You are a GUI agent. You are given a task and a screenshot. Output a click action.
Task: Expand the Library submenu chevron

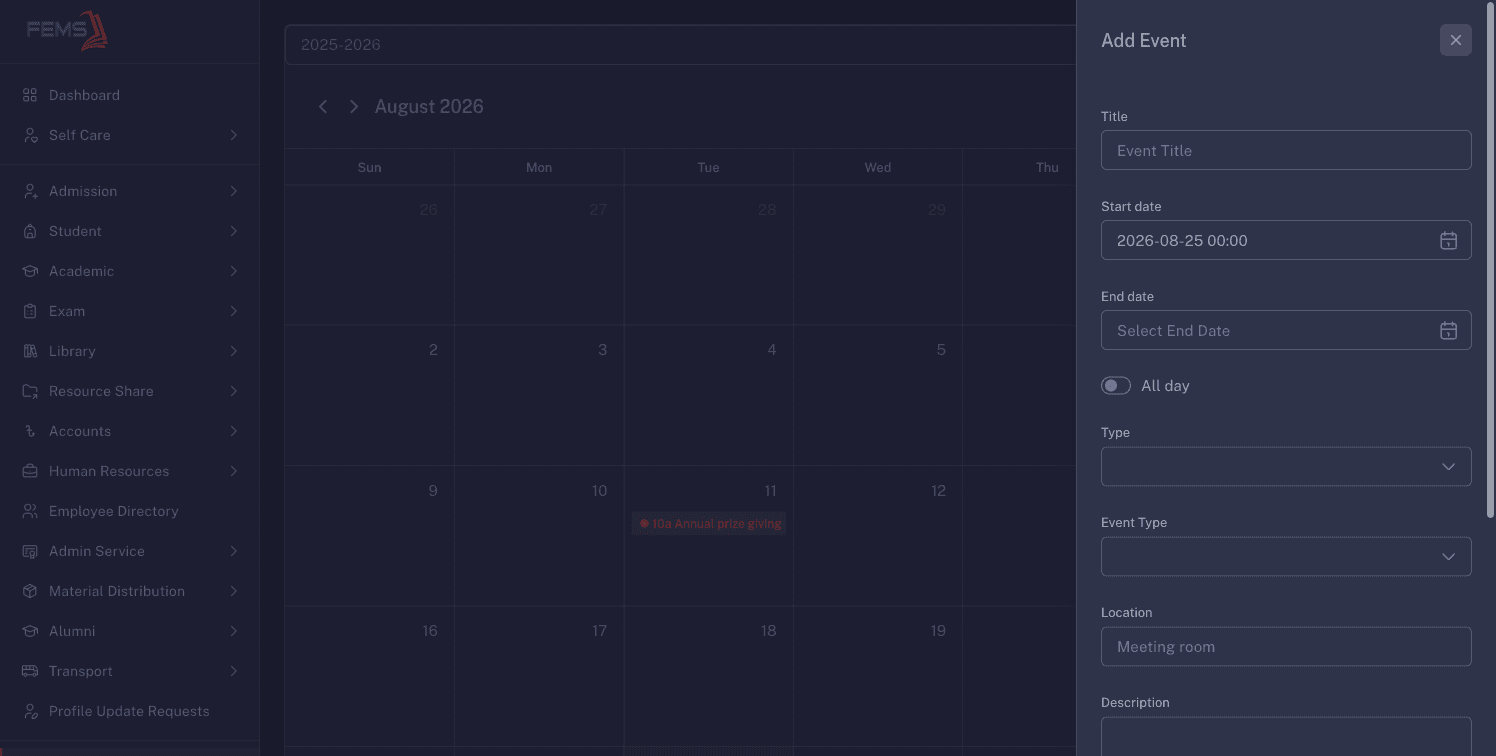233,351
